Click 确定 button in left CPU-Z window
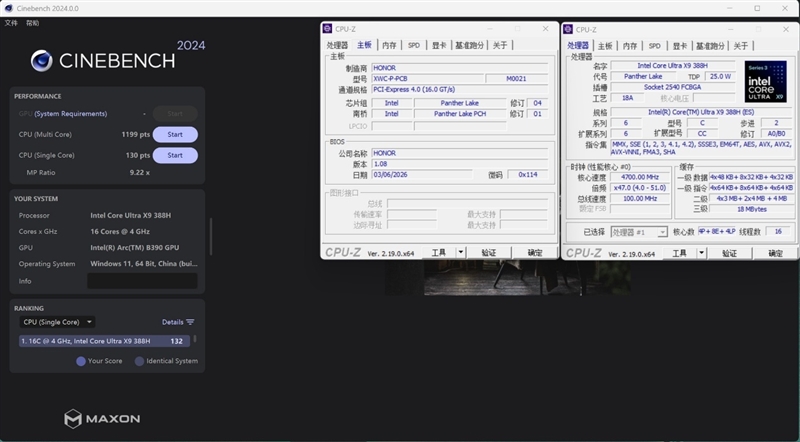800x442 pixels. tap(535, 253)
